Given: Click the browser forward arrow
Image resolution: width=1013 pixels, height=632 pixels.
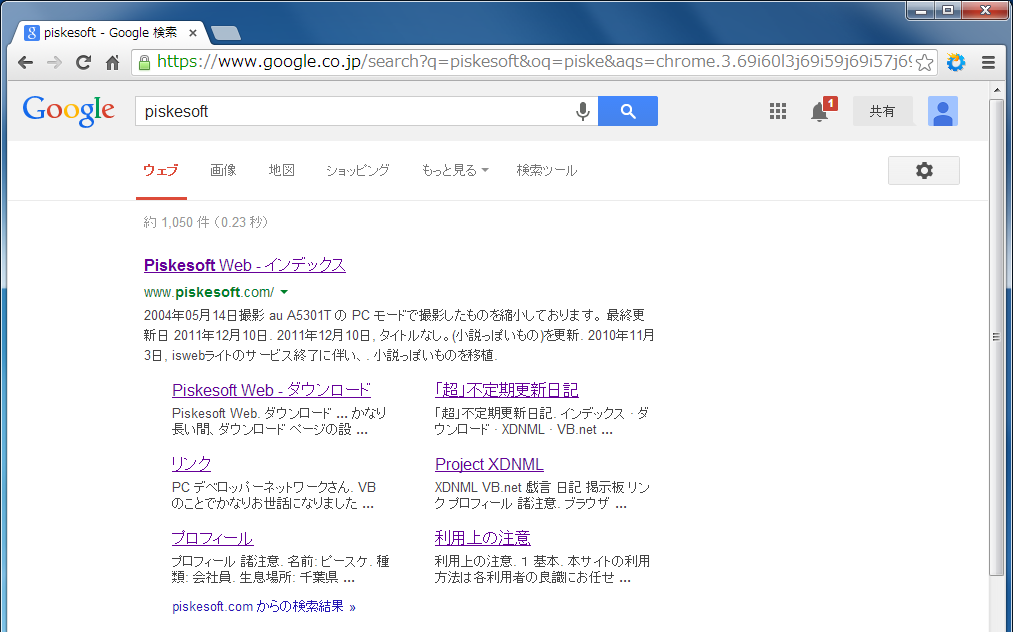Looking at the screenshot, I should (x=54, y=63).
